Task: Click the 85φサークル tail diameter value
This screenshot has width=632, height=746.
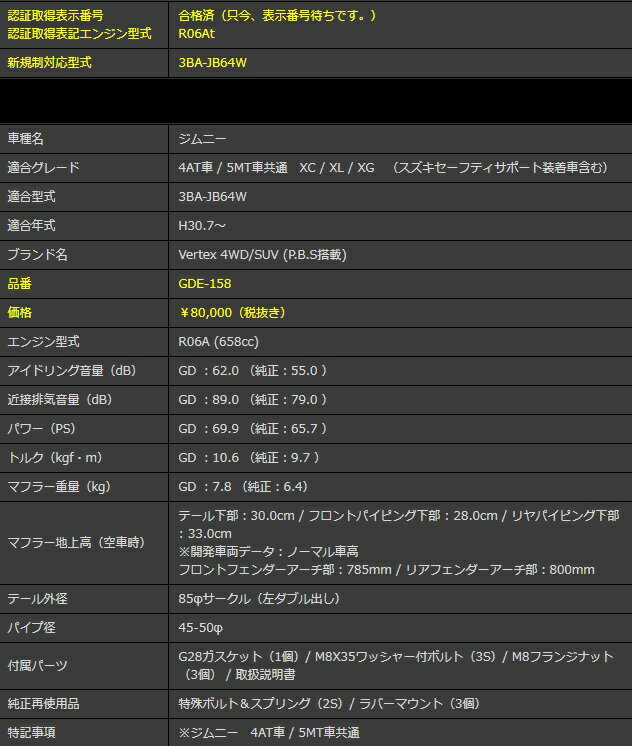Action: [x=258, y=598]
